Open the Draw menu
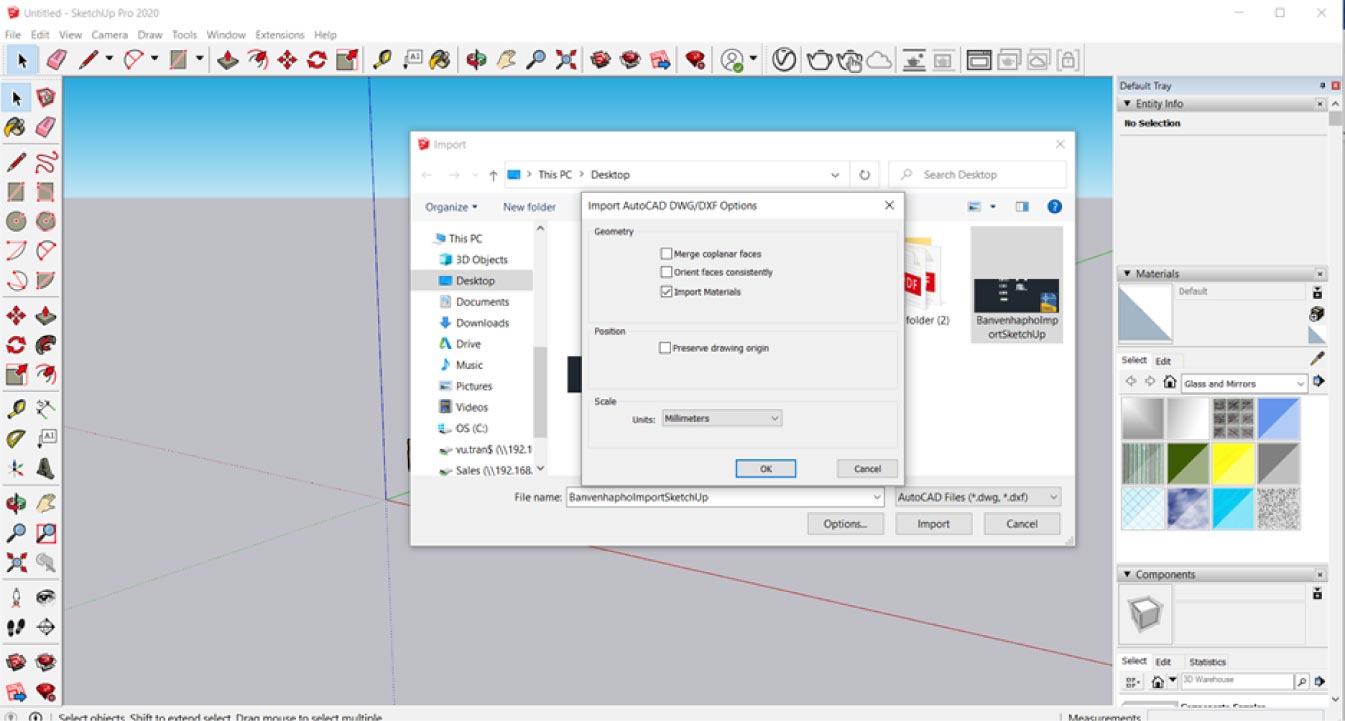 coord(150,34)
